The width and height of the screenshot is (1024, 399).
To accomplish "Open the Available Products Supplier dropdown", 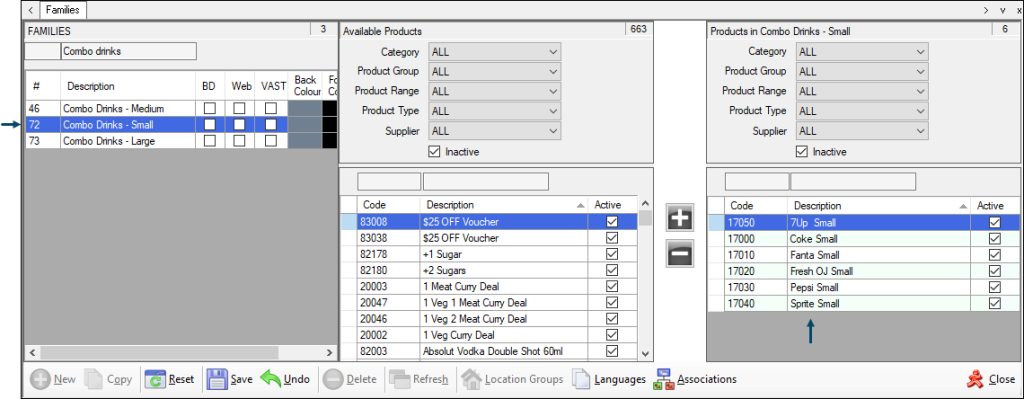I will pos(494,131).
